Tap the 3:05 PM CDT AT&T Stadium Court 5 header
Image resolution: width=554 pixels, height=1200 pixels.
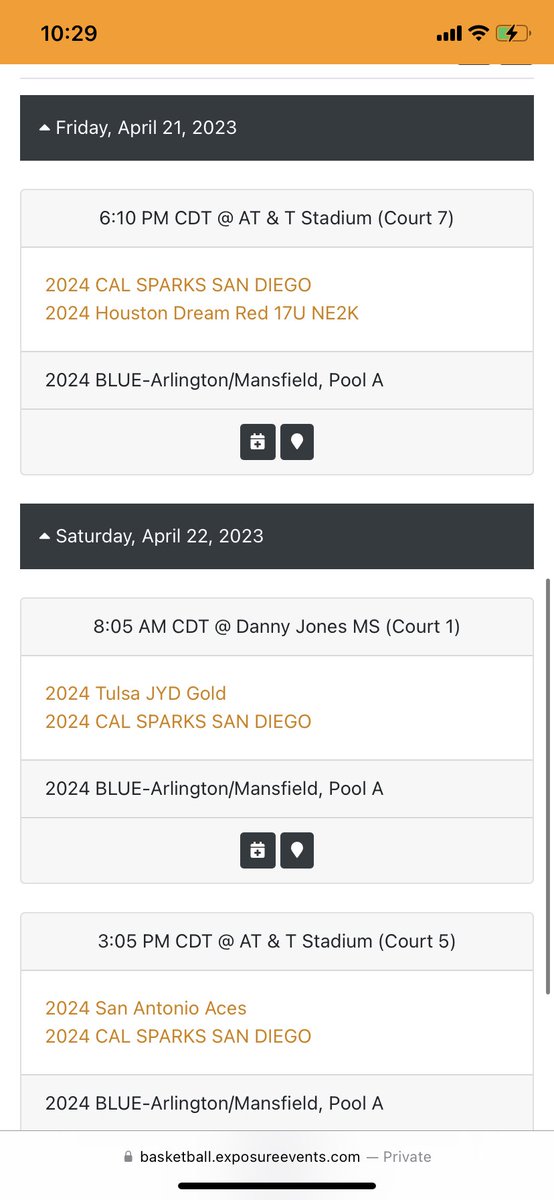(277, 941)
